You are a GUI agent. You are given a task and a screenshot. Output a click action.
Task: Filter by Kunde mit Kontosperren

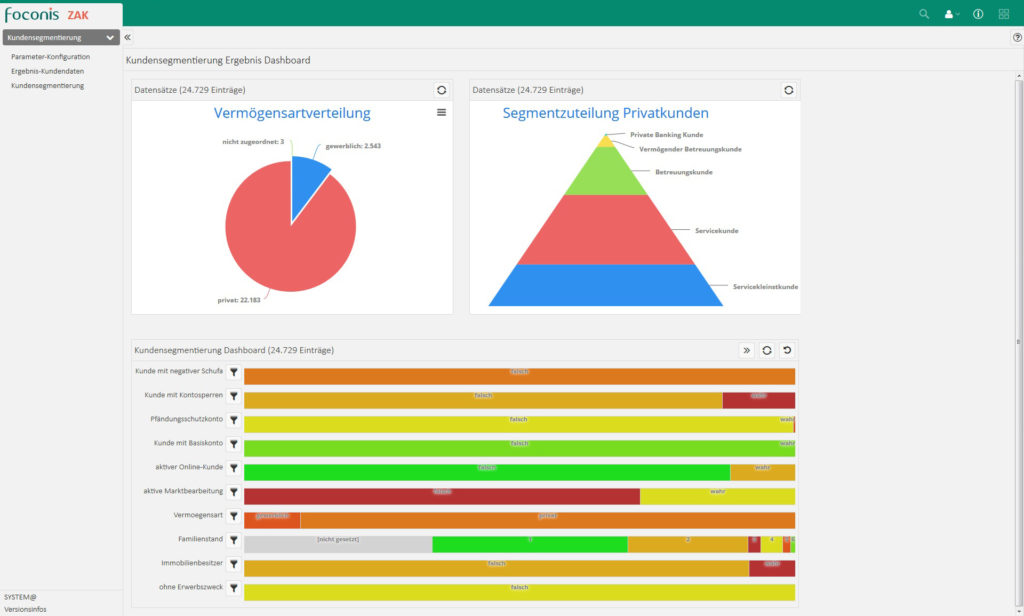point(233,397)
